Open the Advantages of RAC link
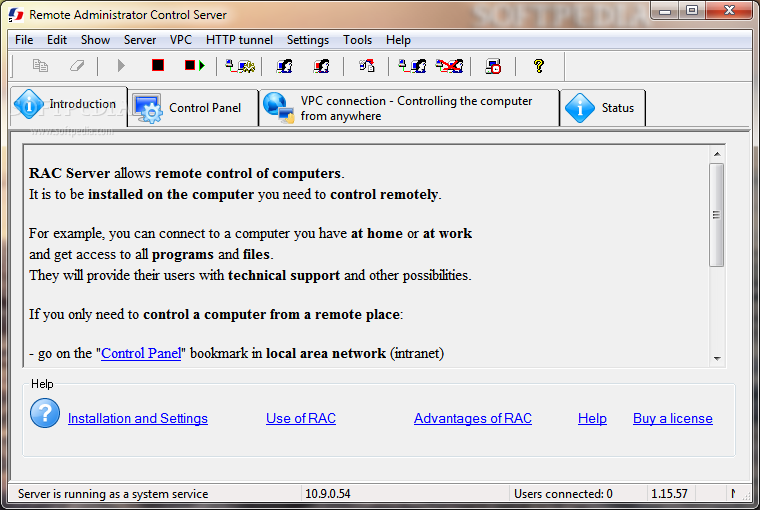Viewport: 760px width, 510px height. tap(473, 418)
